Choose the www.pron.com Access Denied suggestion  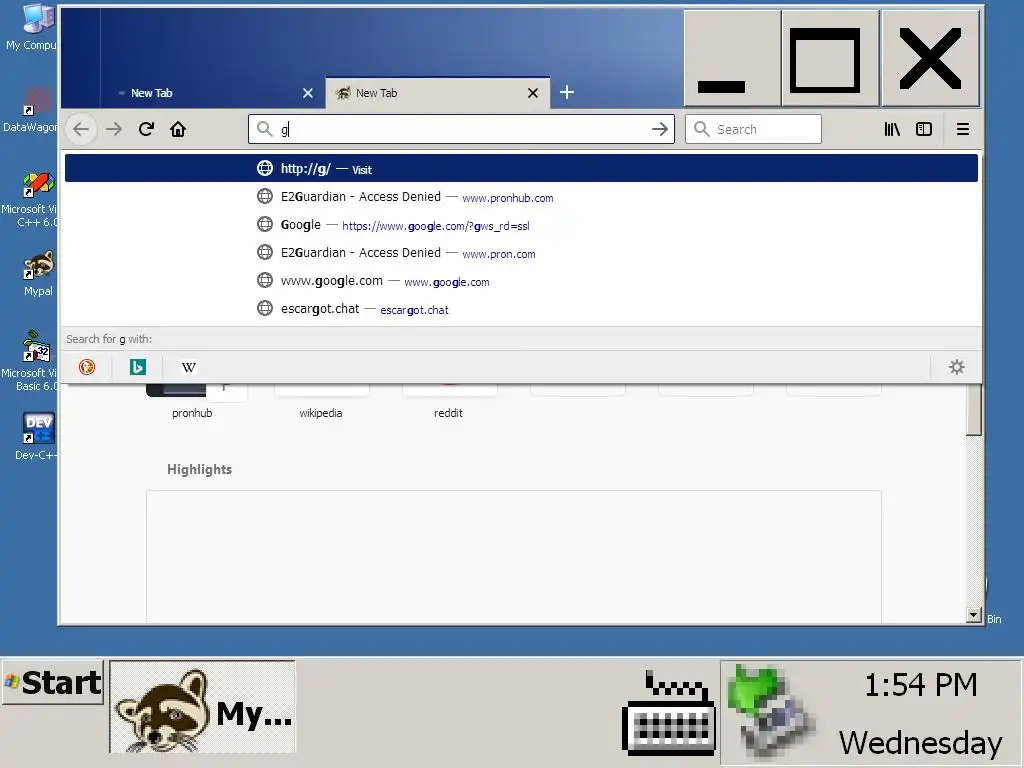click(521, 253)
